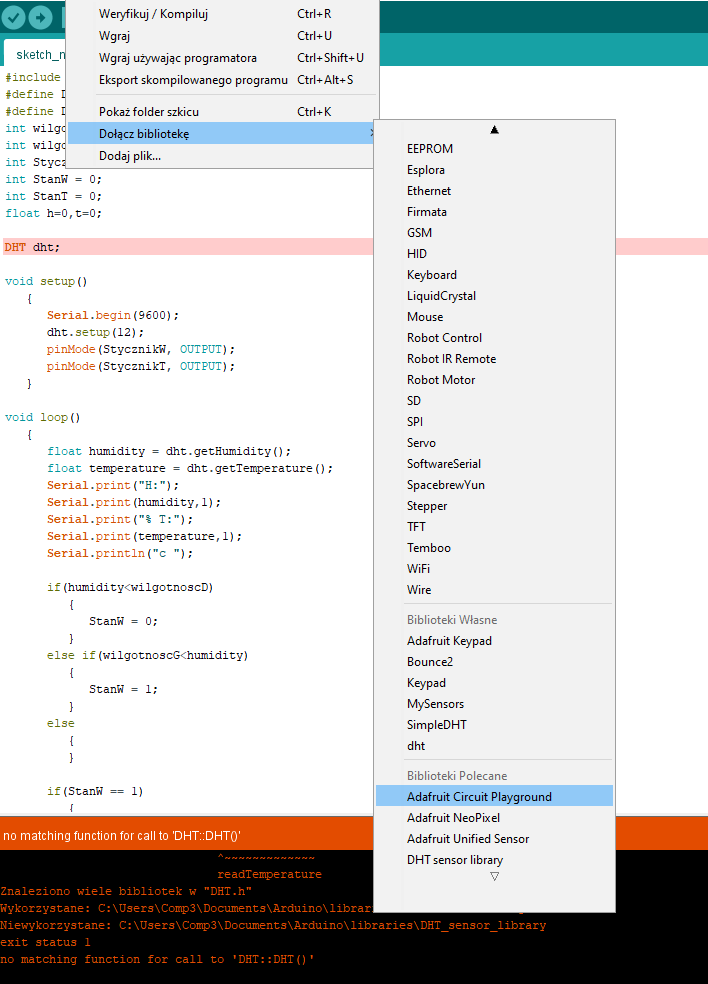Include the Adafruit Keypad library

(x=494, y=641)
